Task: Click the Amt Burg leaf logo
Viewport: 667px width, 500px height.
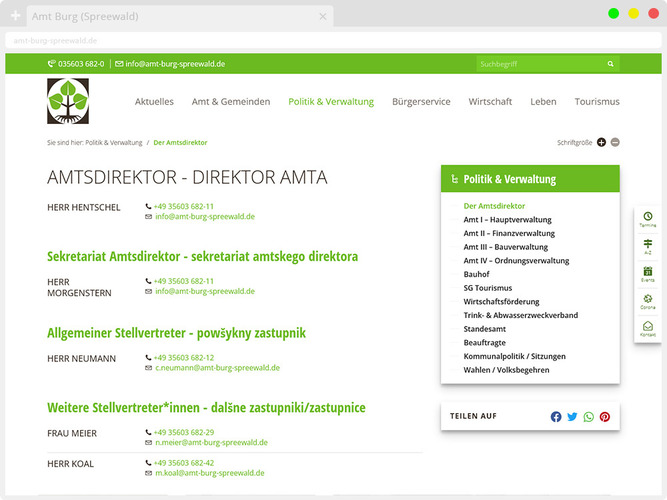Action: [68, 101]
